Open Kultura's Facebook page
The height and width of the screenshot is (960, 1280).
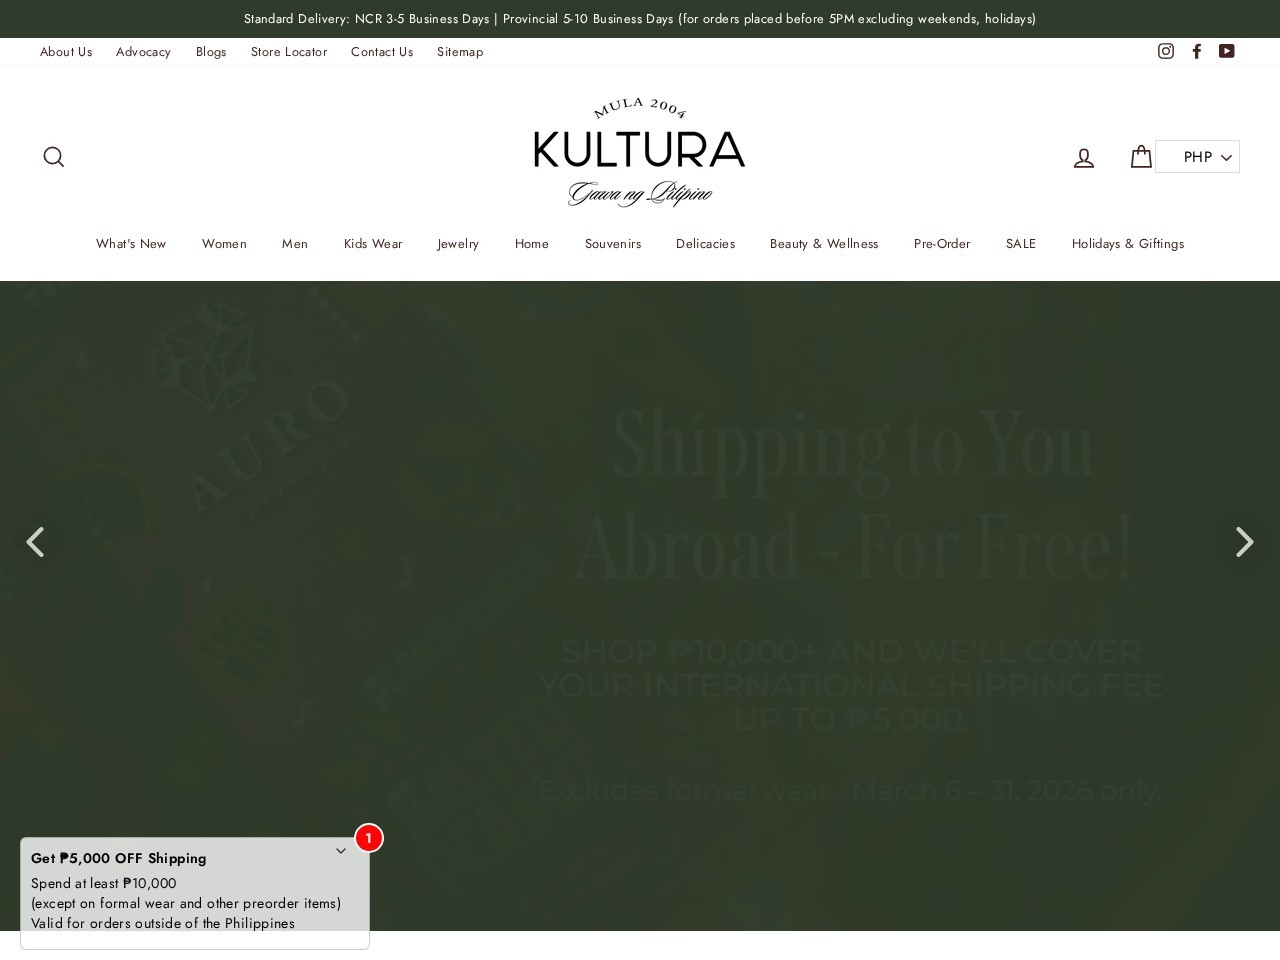click(x=1196, y=51)
